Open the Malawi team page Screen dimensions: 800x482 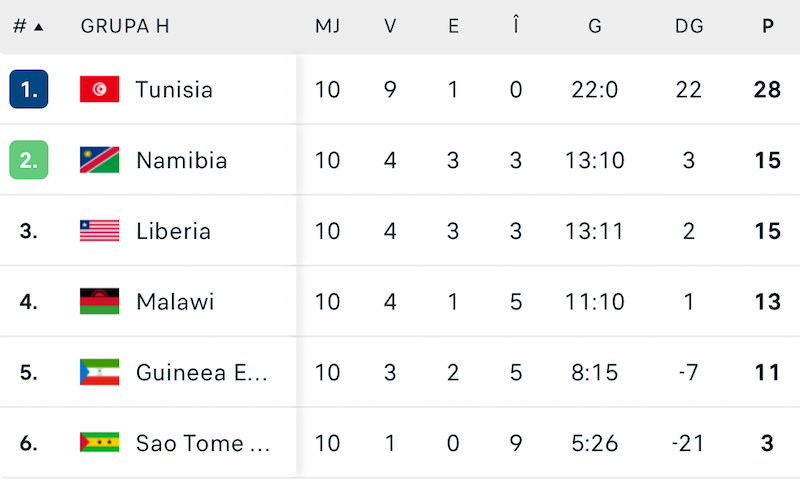coord(175,301)
